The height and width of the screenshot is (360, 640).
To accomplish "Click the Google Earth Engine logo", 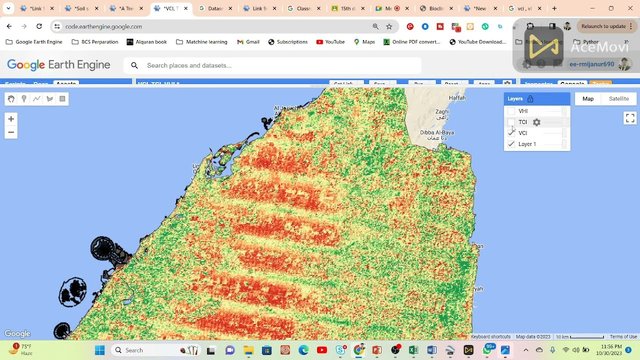I will point(59,65).
